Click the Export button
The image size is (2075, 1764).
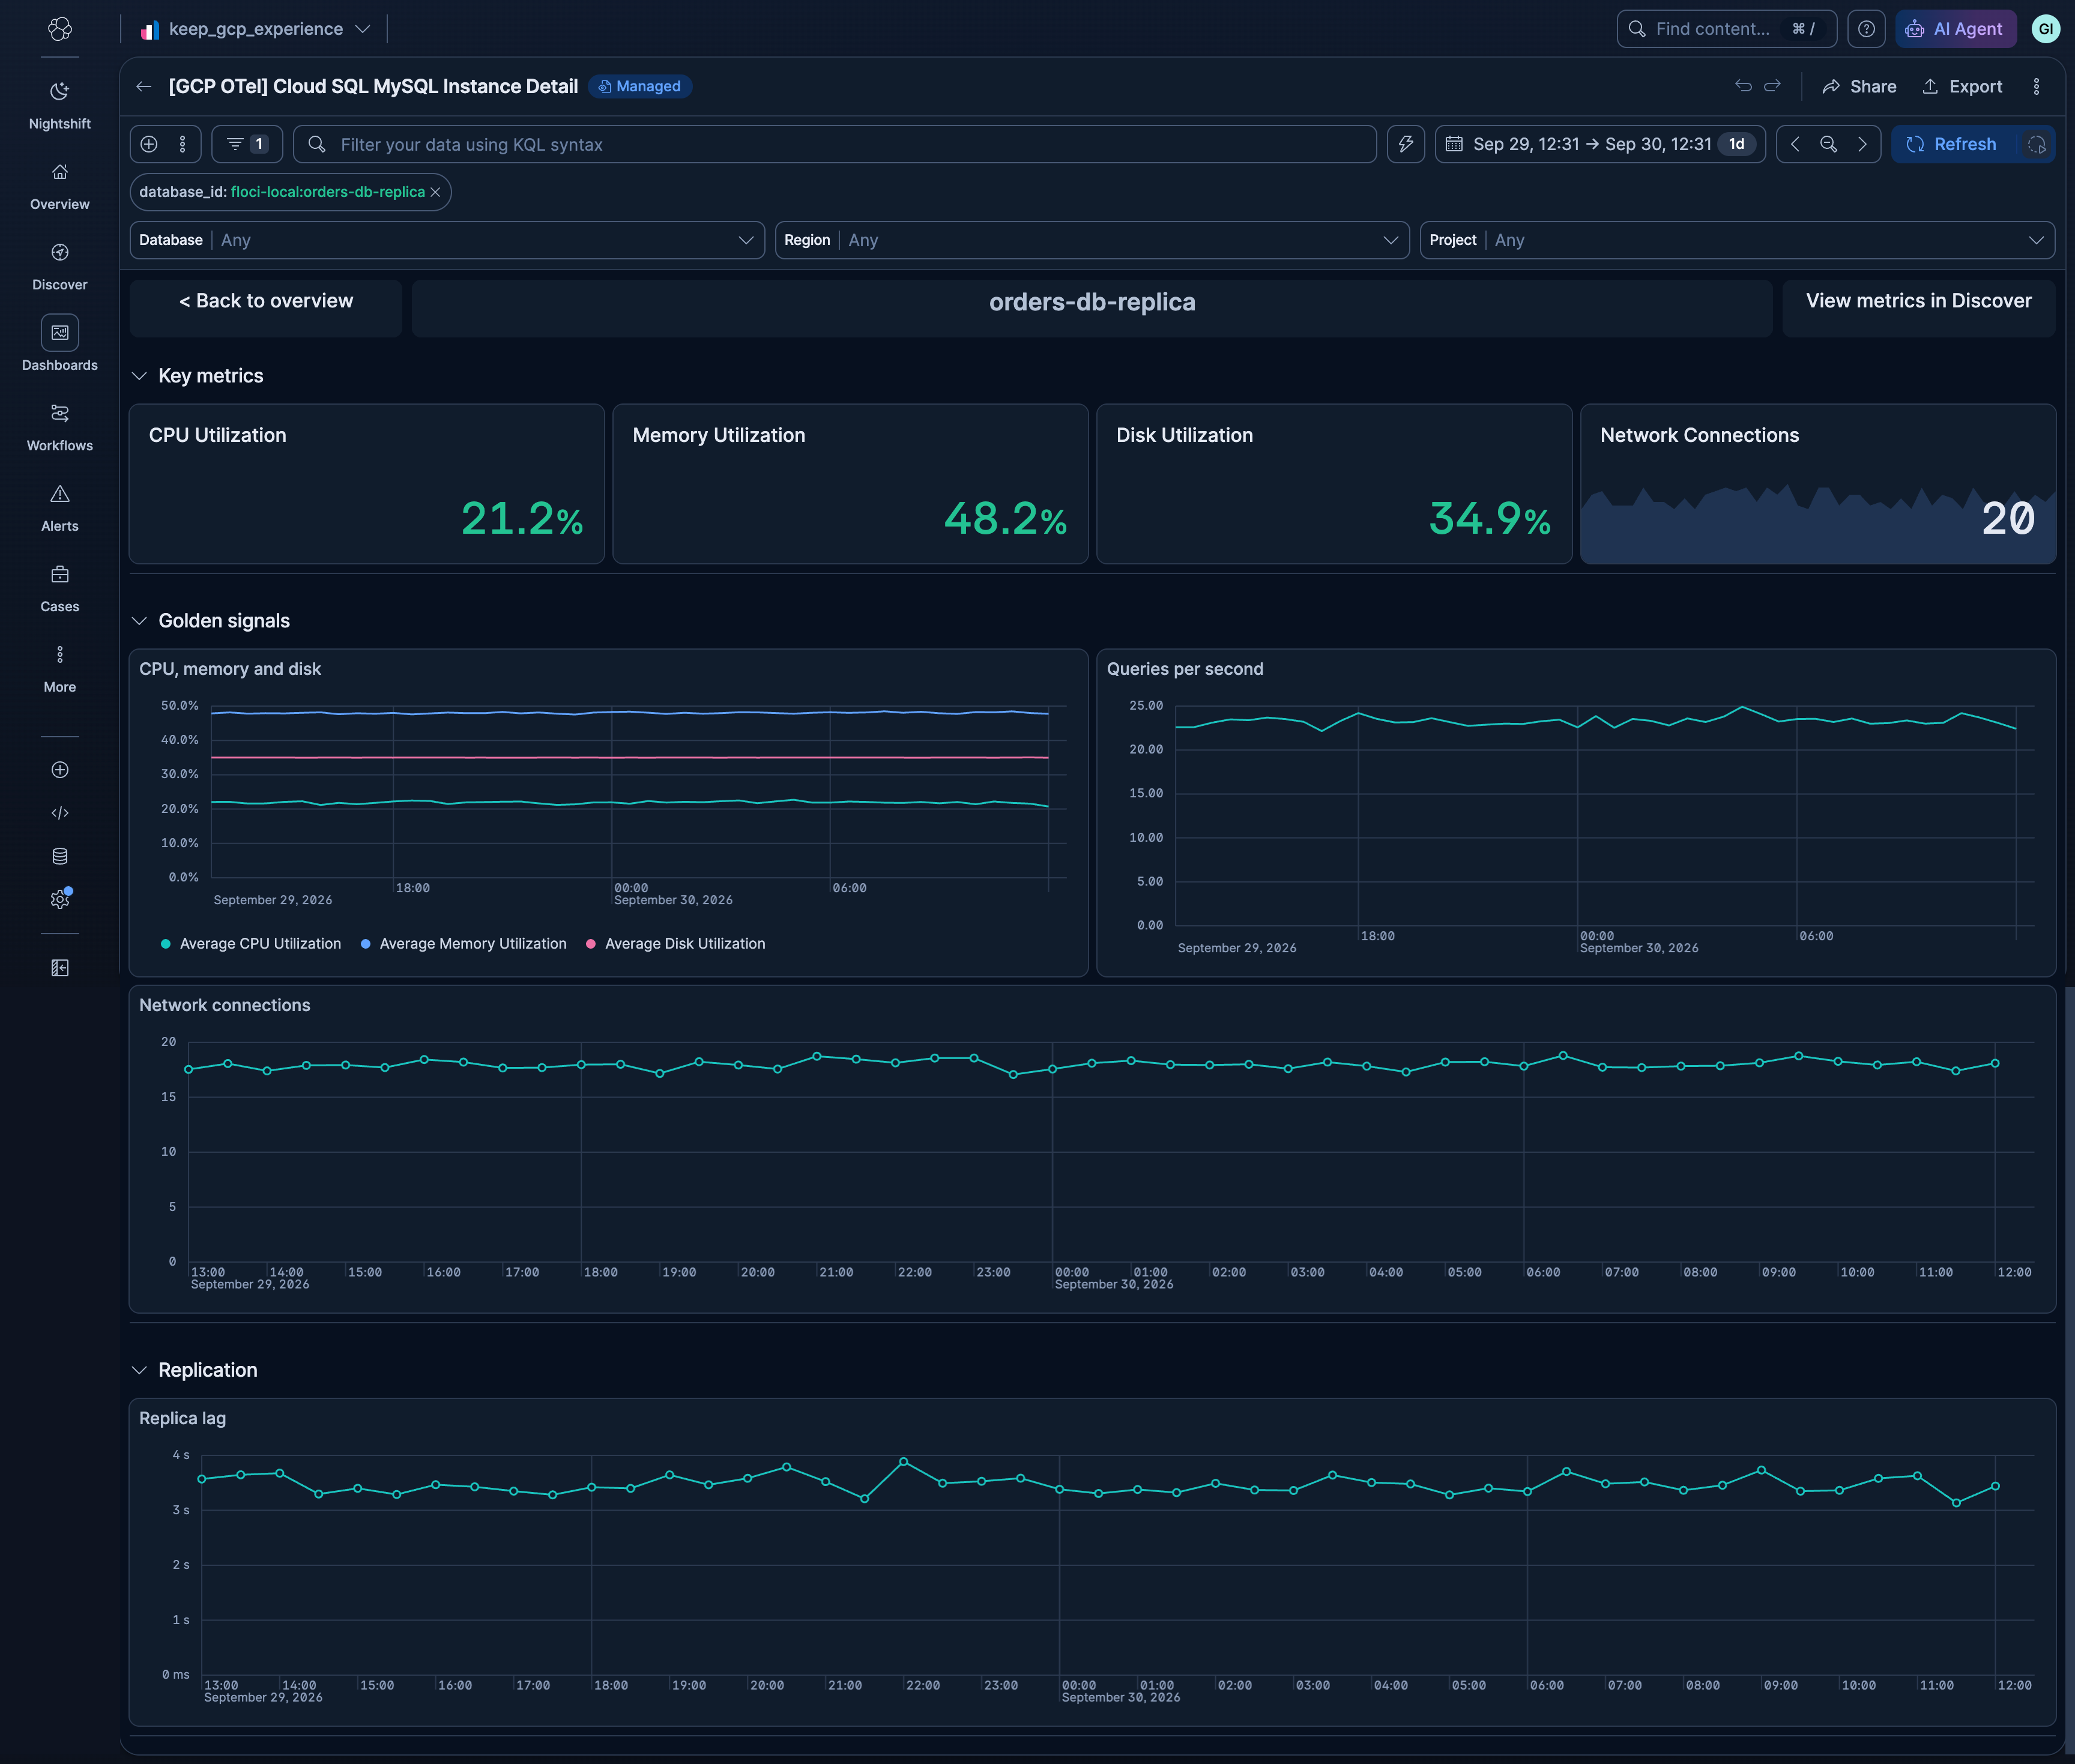[1962, 87]
